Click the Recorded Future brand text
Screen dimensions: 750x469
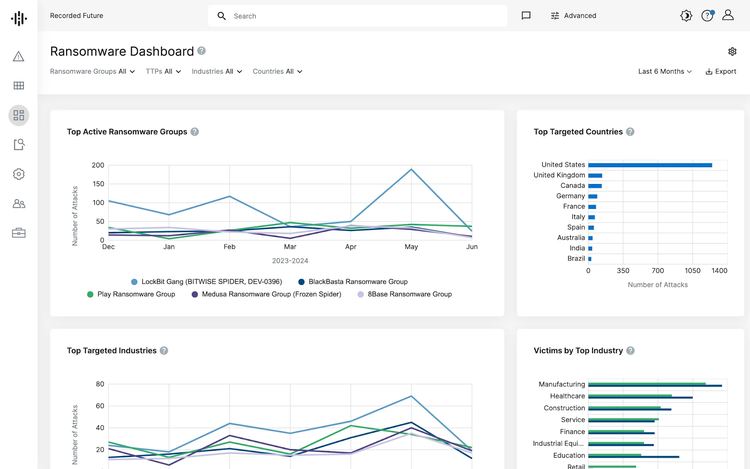tap(77, 16)
